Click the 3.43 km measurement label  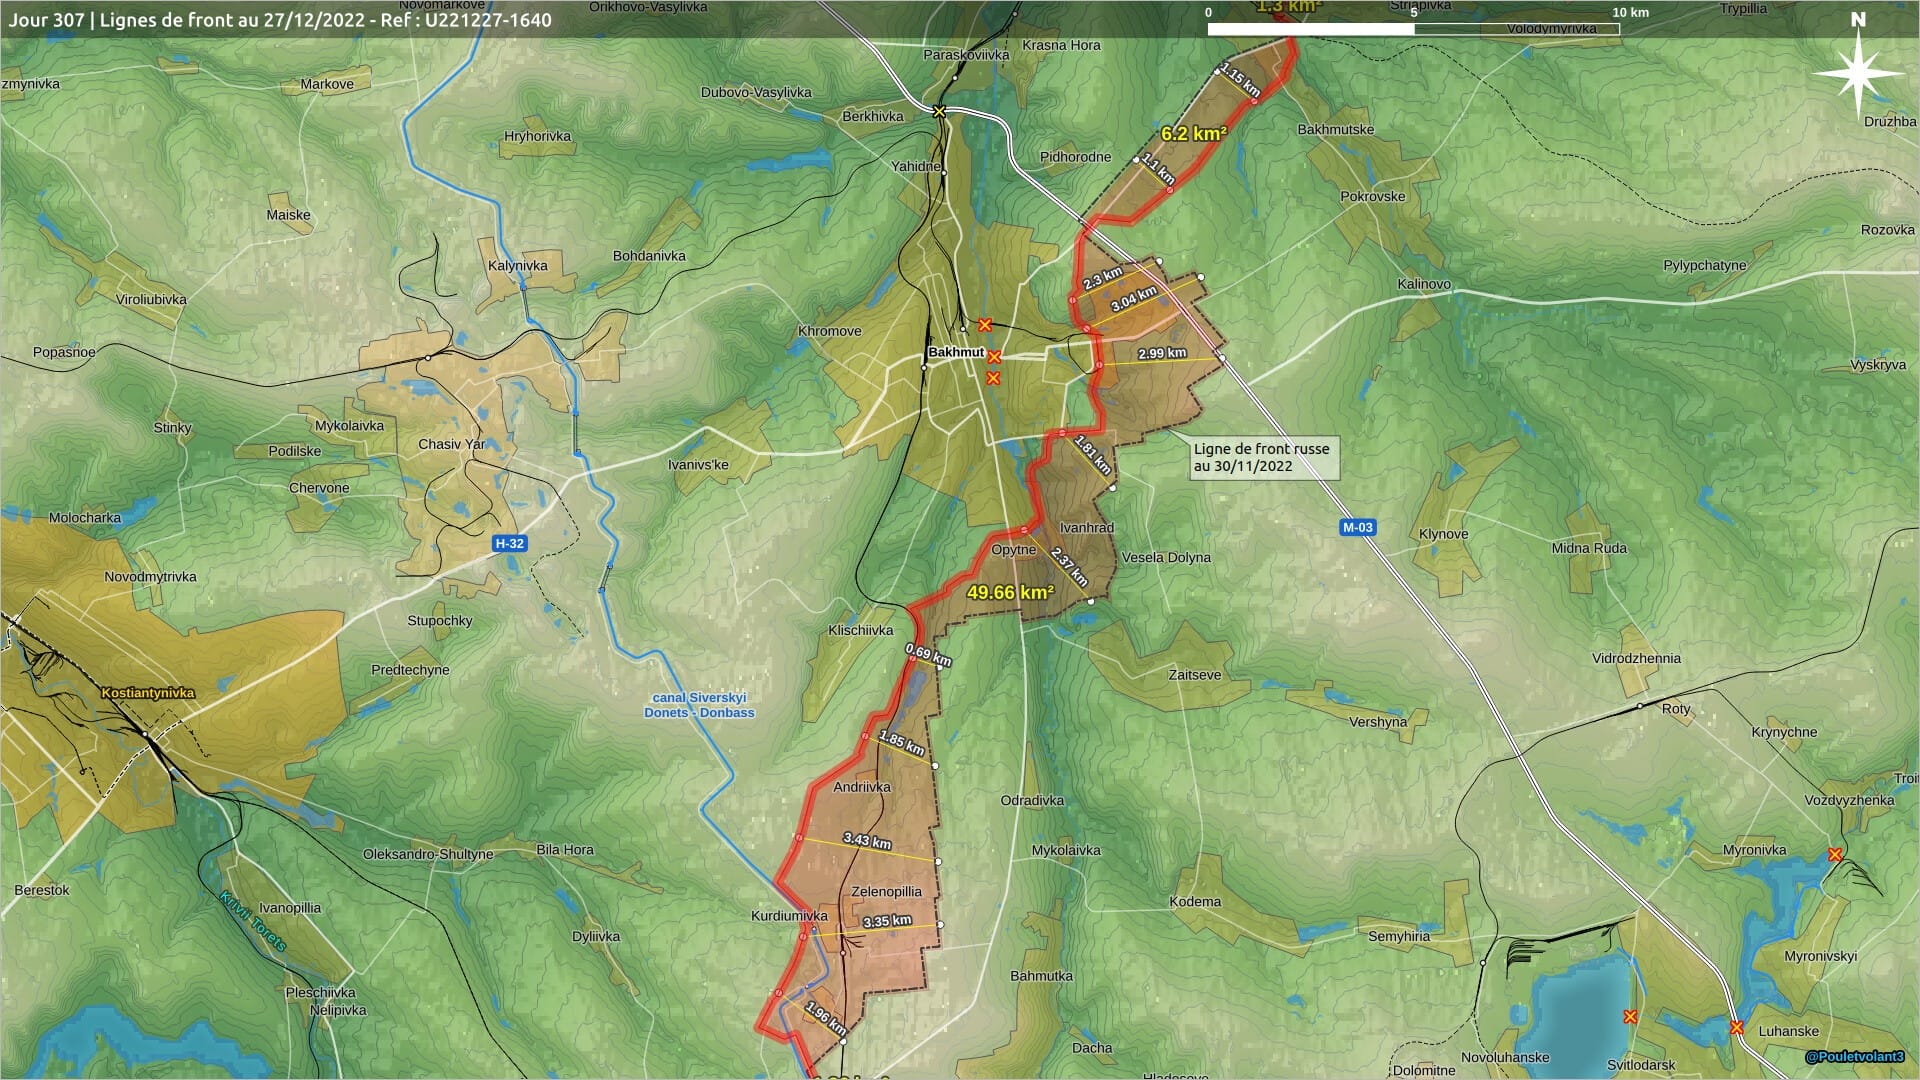tap(867, 840)
